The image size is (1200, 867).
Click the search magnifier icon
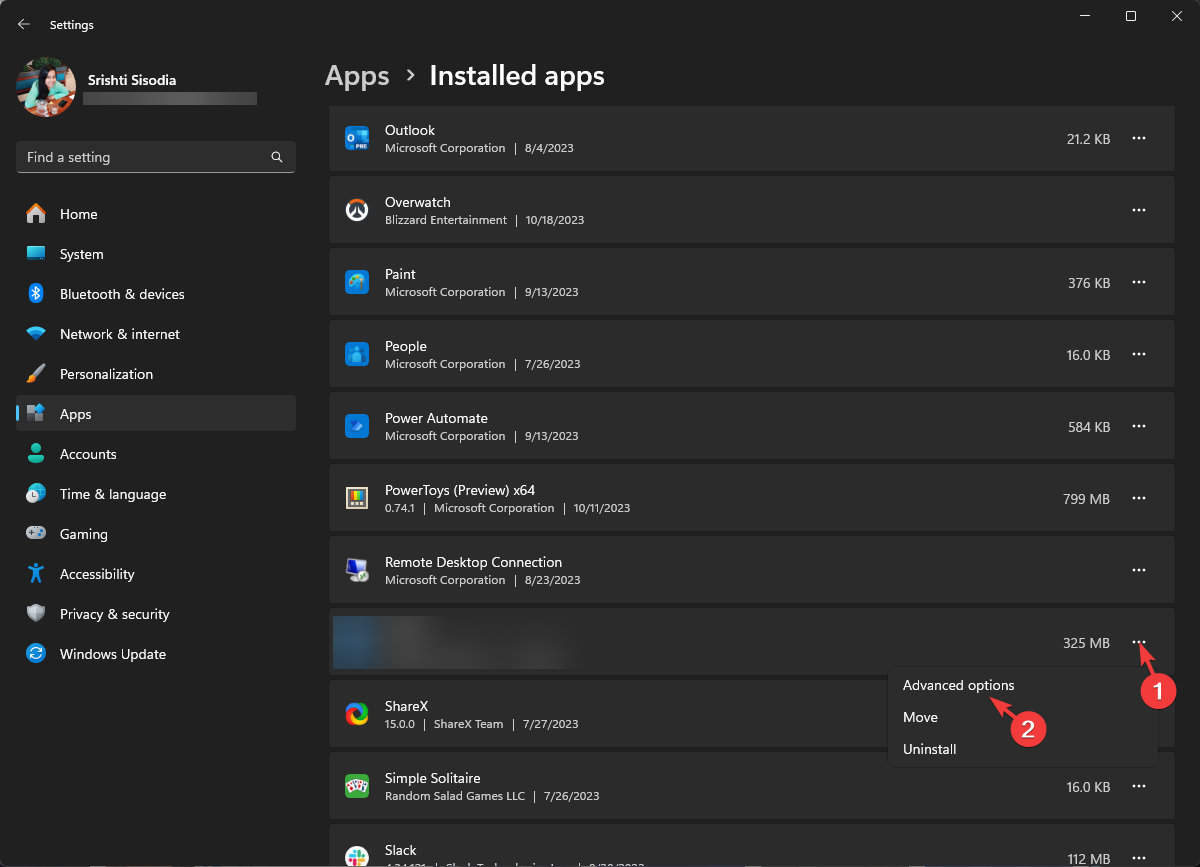tap(277, 157)
